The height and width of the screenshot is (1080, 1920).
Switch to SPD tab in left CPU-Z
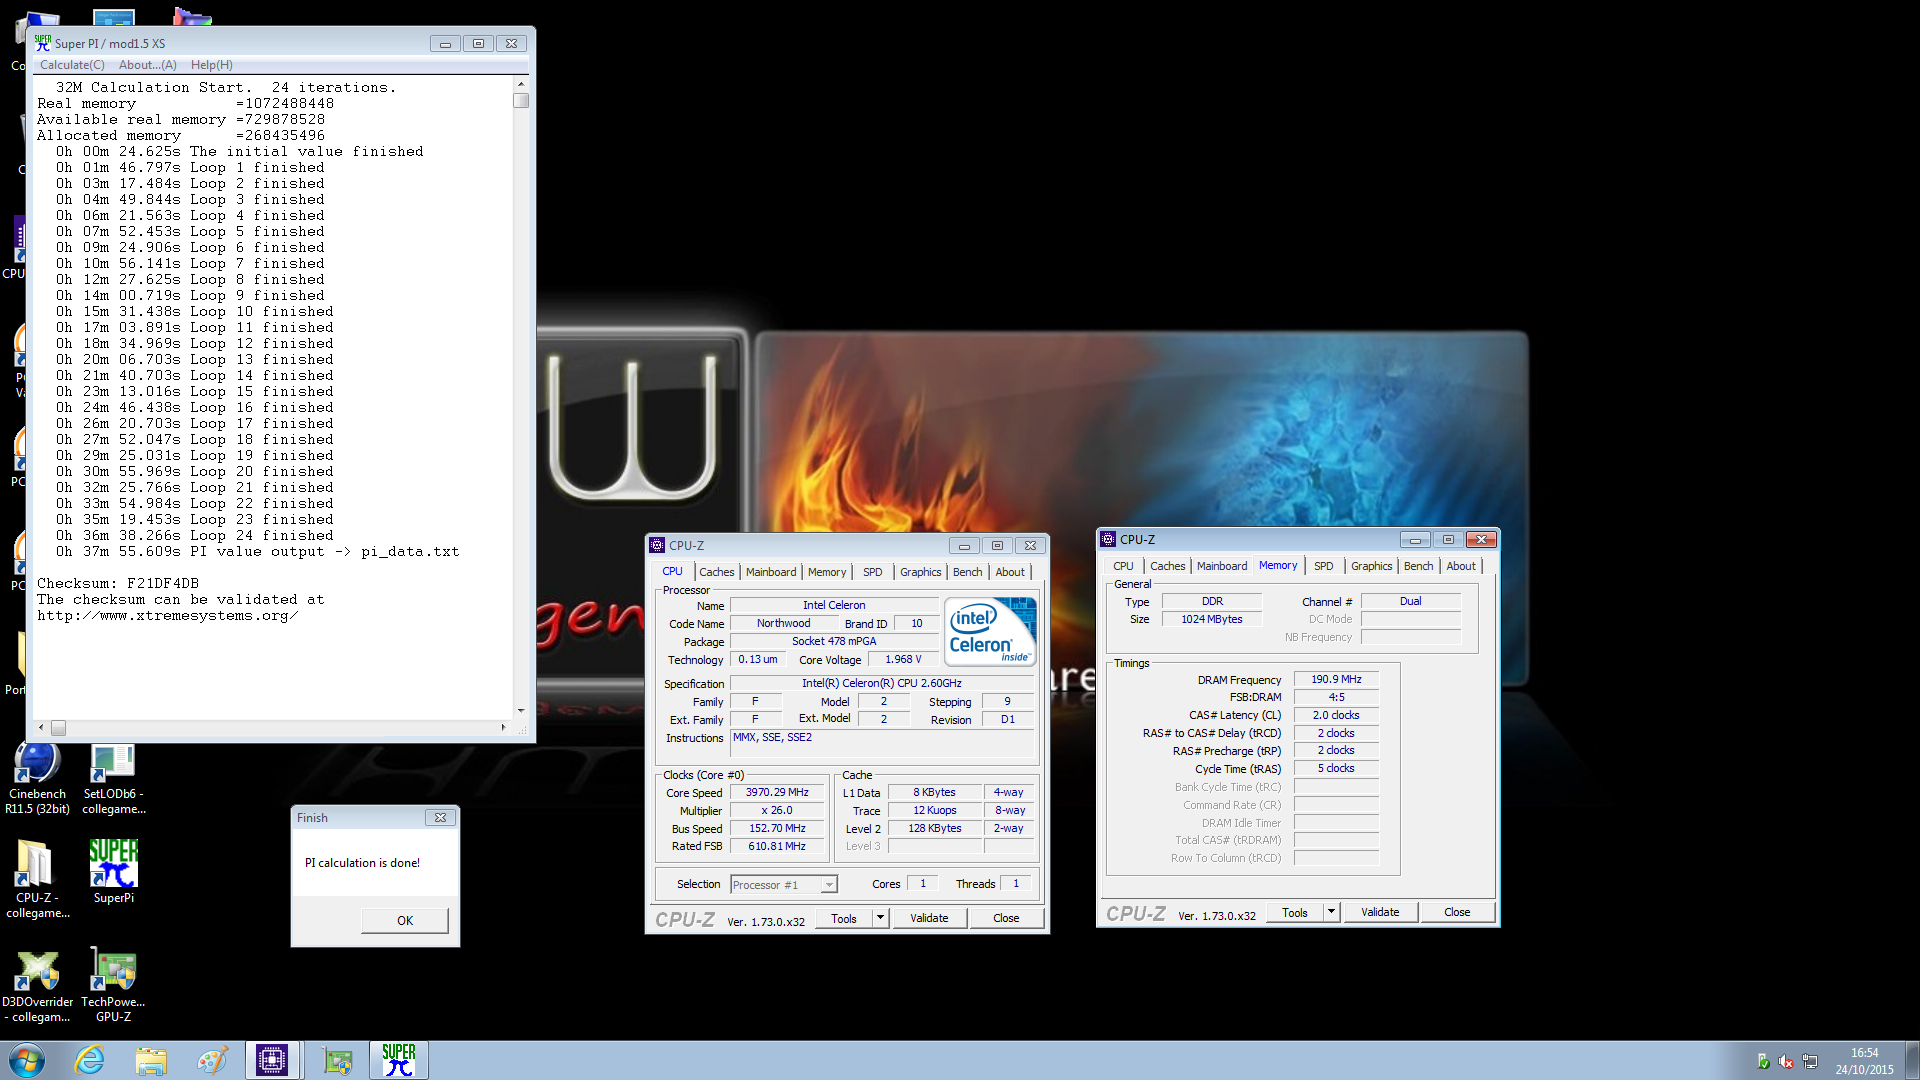coord(873,572)
